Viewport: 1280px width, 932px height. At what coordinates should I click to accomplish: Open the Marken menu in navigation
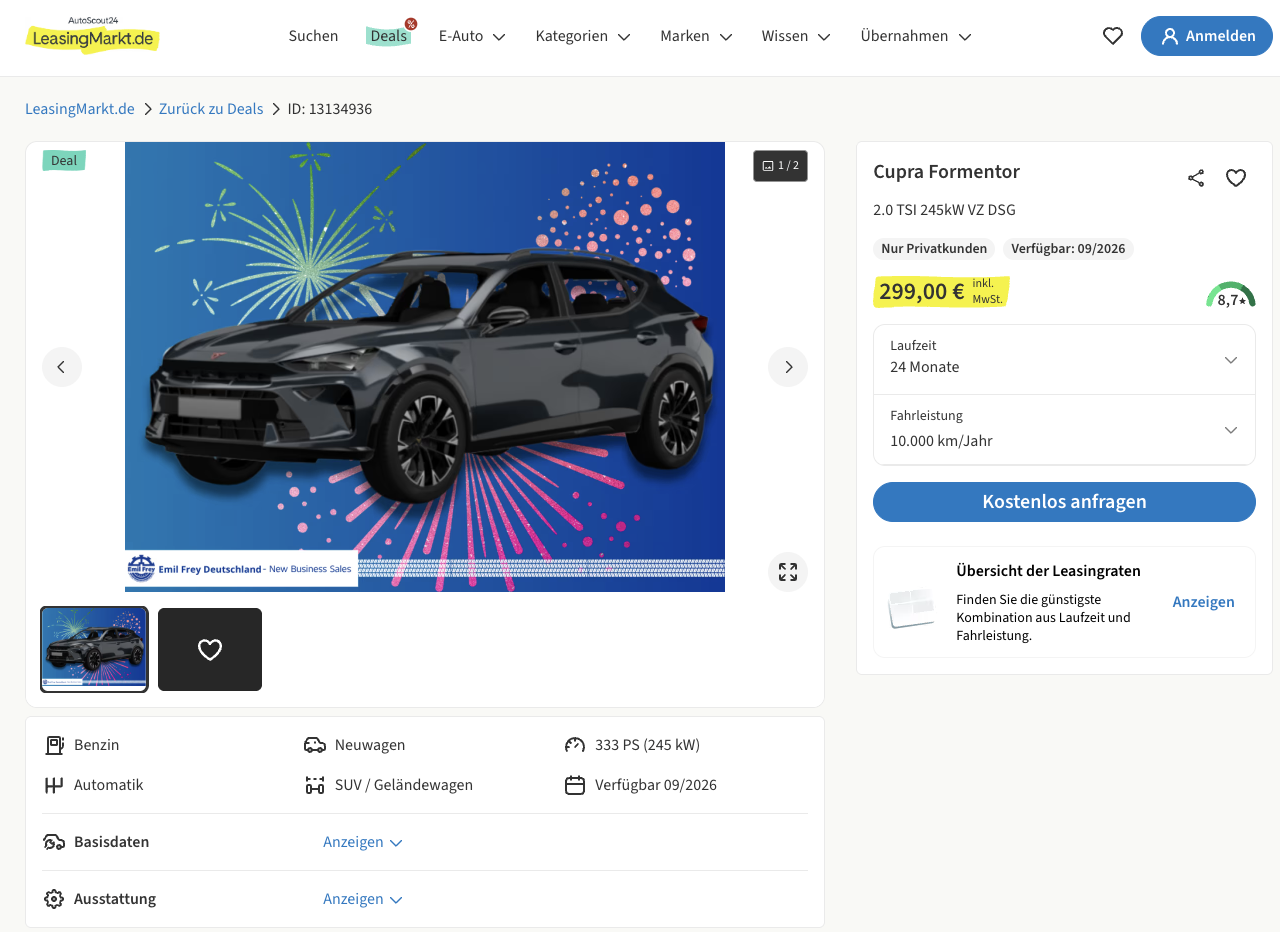tap(696, 36)
